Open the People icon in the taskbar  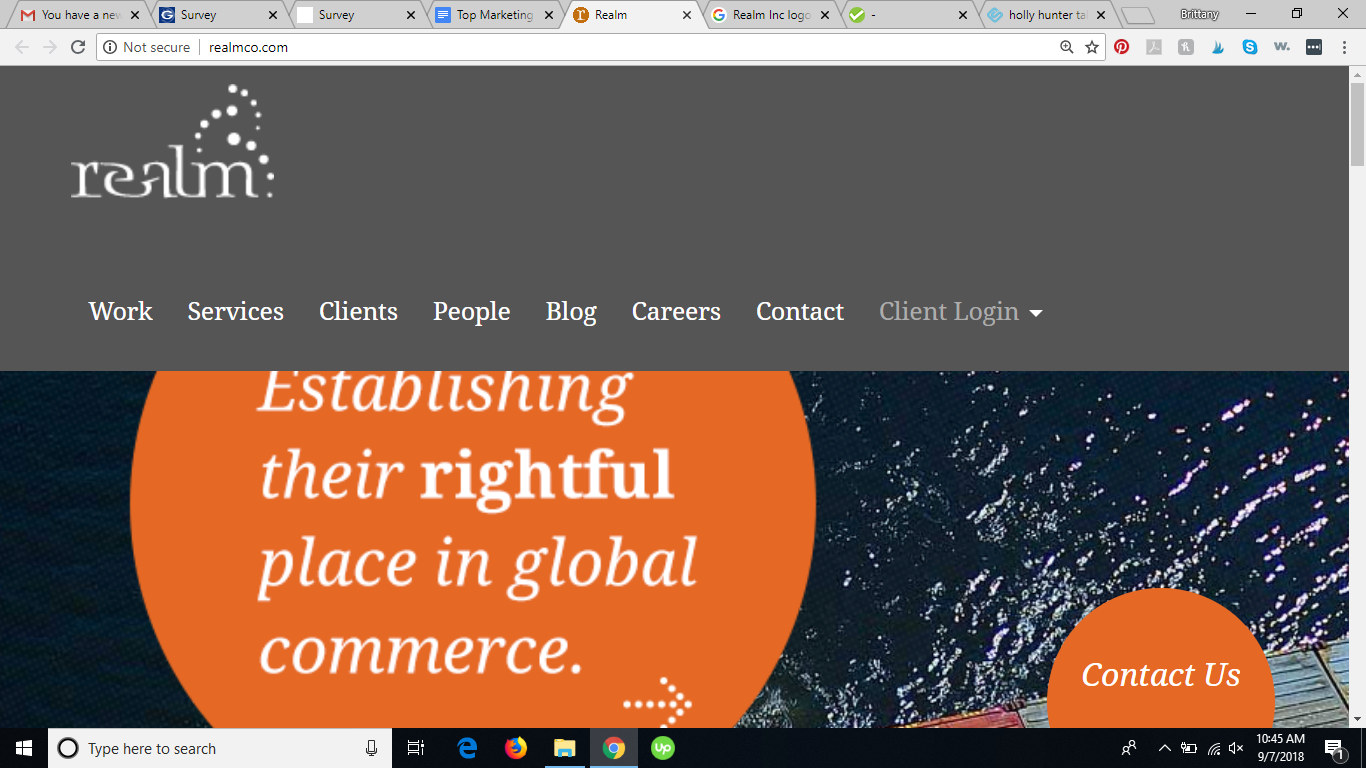1129,748
